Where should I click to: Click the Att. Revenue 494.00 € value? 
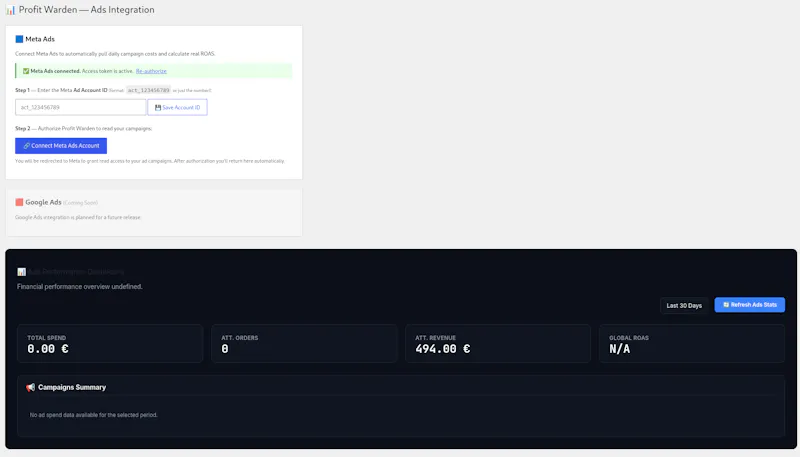click(x=443, y=349)
